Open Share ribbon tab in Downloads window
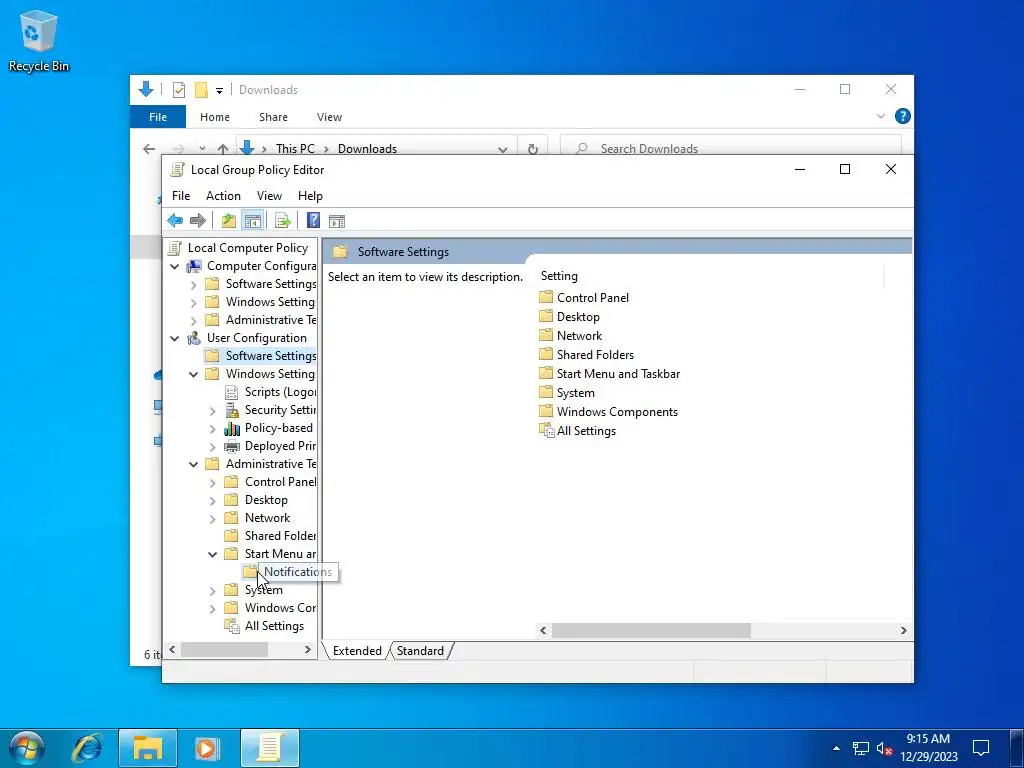1024x768 pixels. tap(273, 117)
